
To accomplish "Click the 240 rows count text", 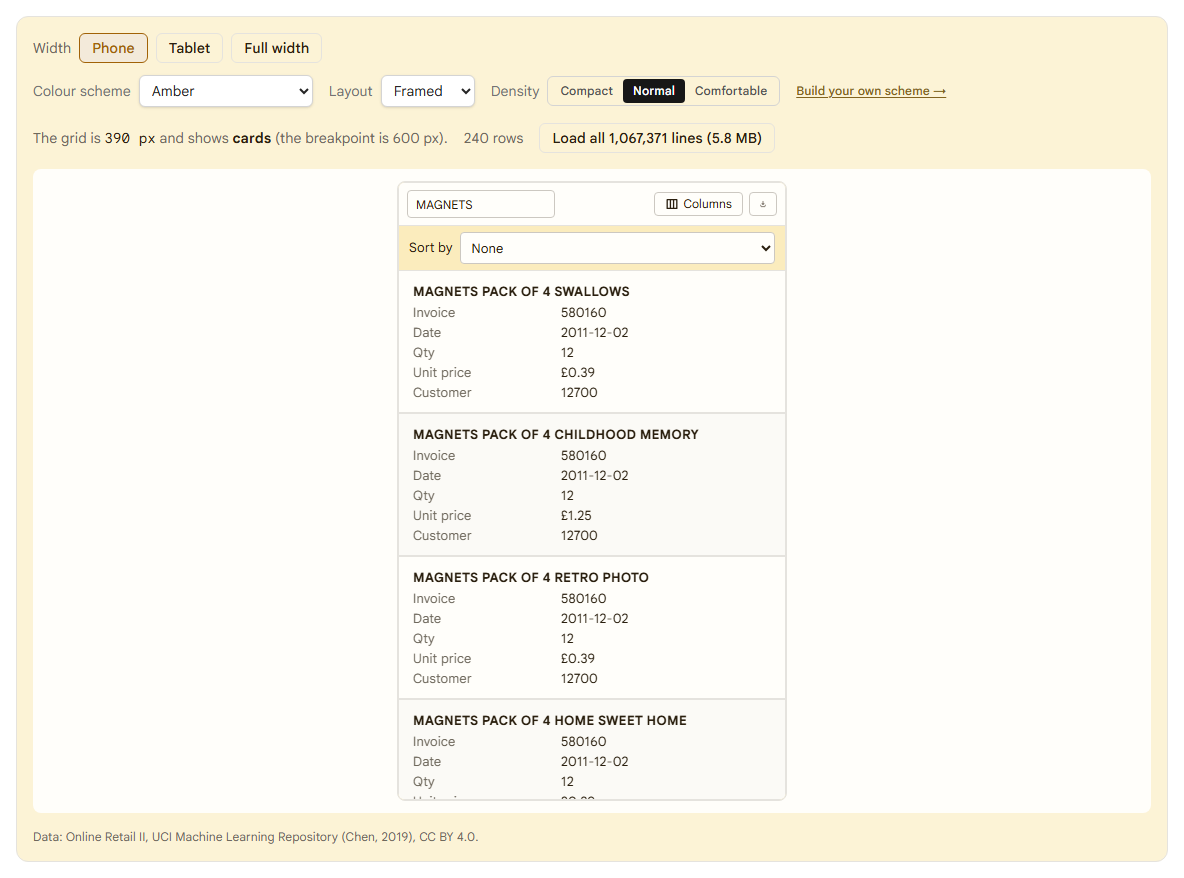I will coord(493,138).
